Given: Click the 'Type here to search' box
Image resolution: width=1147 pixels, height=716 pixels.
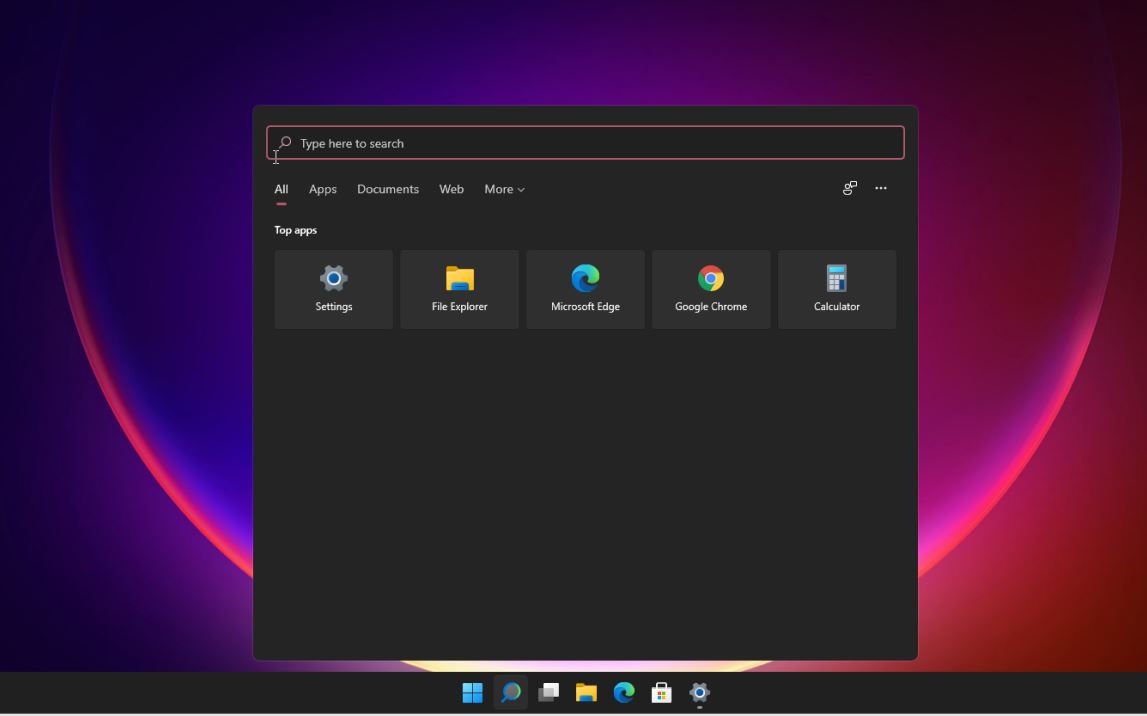Looking at the screenshot, I should point(585,143).
